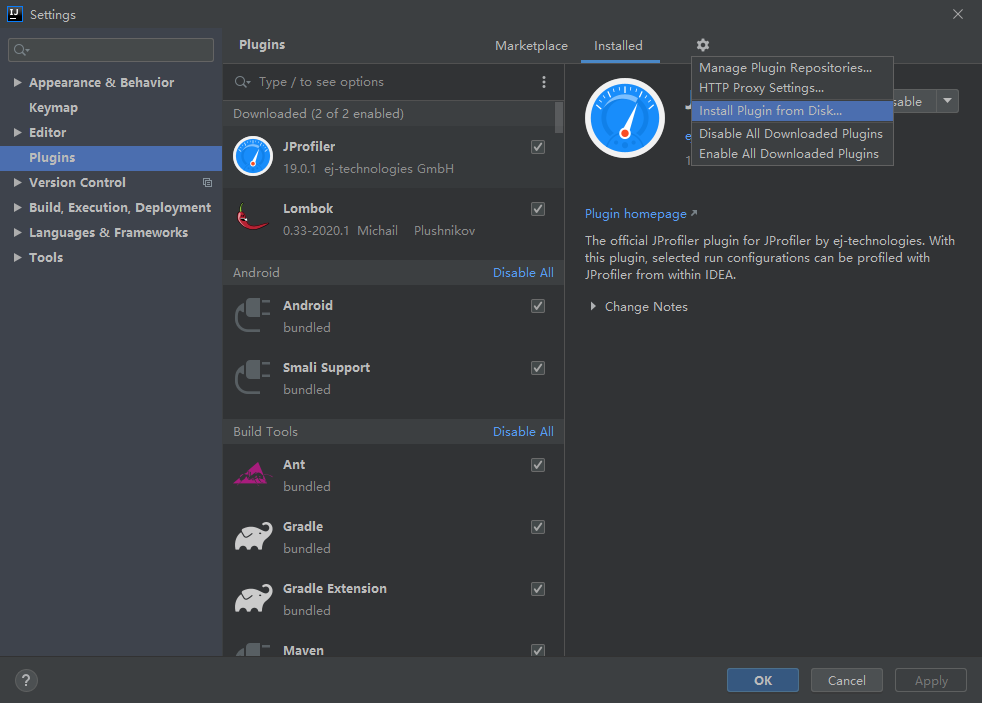Image resolution: width=982 pixels, height=703 pixels.
Task: Disable the Lombok plugin checkbox
Action: (x=538, y=209)
